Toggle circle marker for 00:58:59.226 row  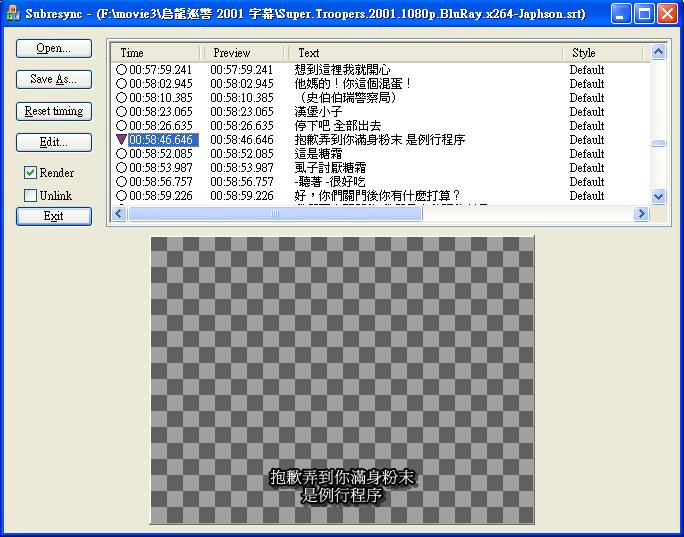(121, 195)
